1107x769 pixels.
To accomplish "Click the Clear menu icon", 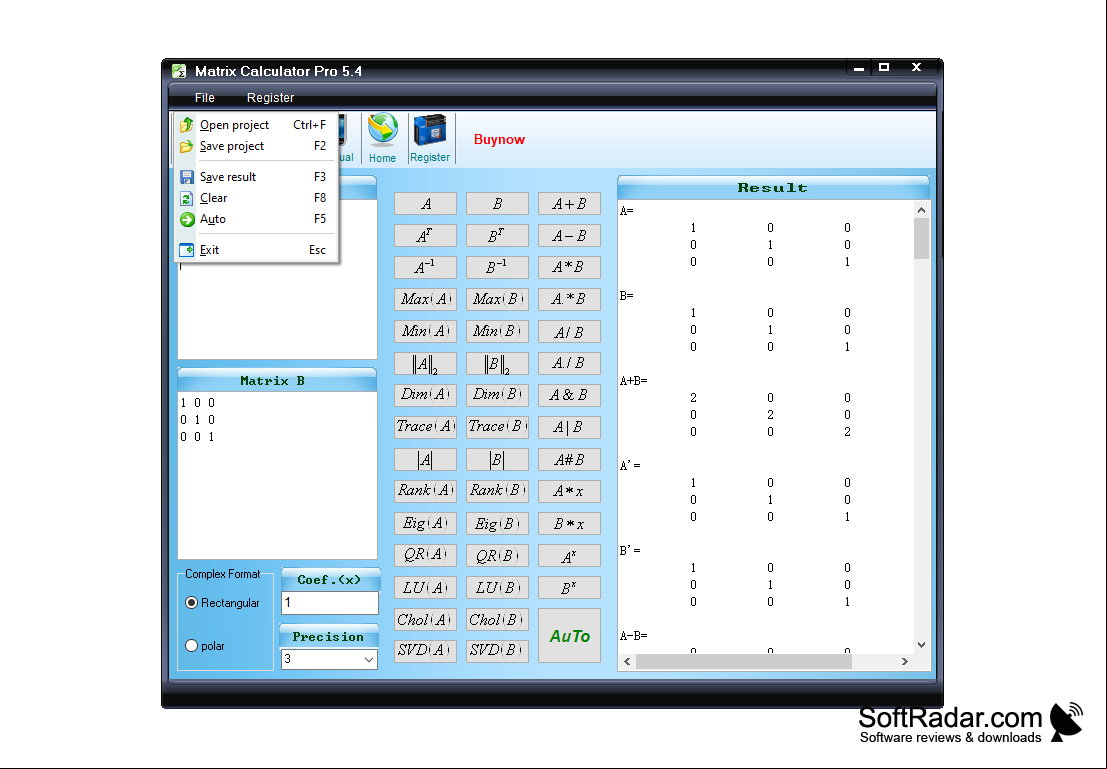I will pos(186,198).
